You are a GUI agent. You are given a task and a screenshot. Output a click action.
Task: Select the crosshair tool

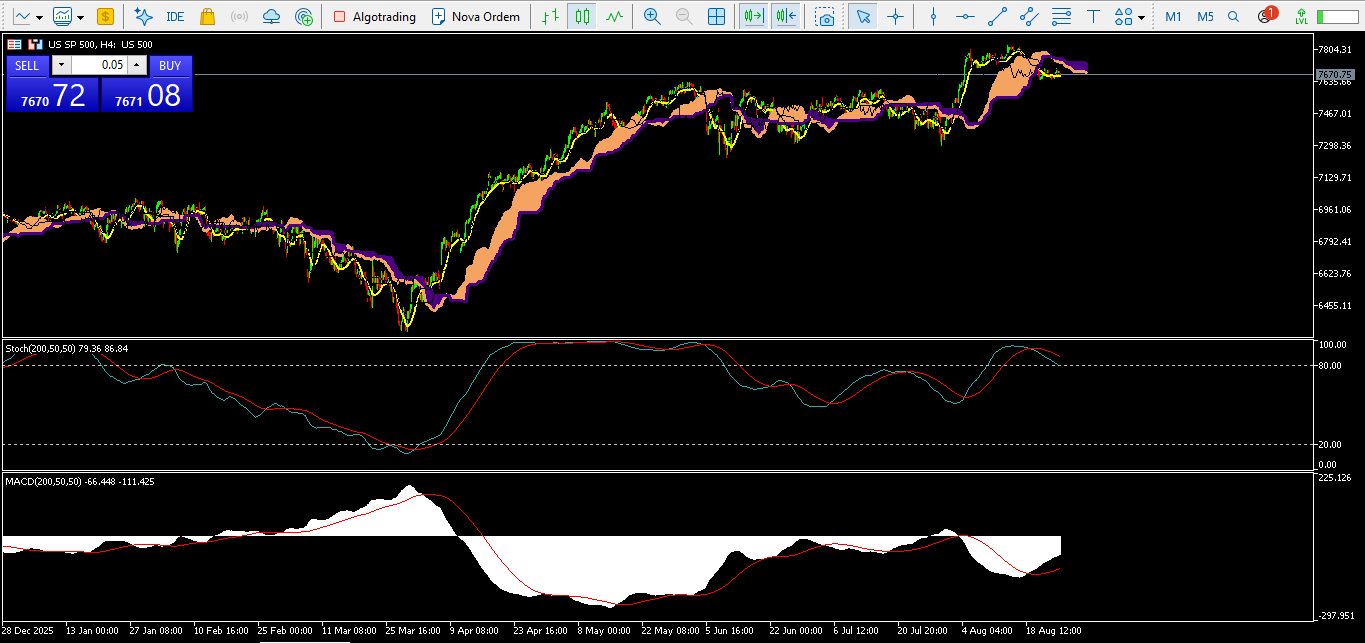tap(895, 16)
